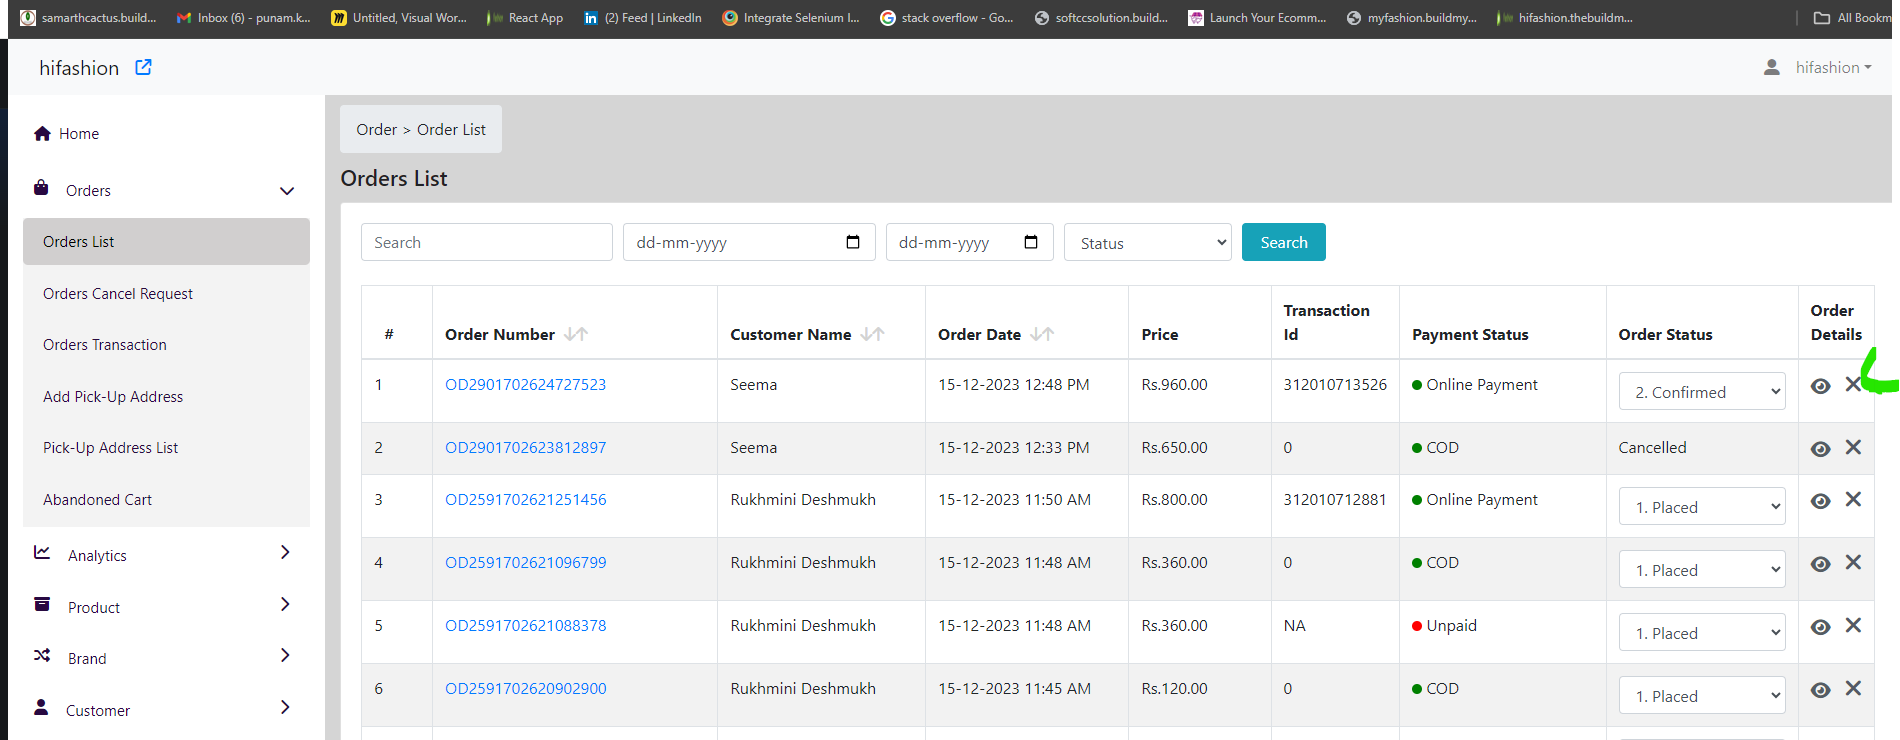Click the Search text input field
Screen dimensions: 1900x740
pyautogui.click(x=487, y=242)
